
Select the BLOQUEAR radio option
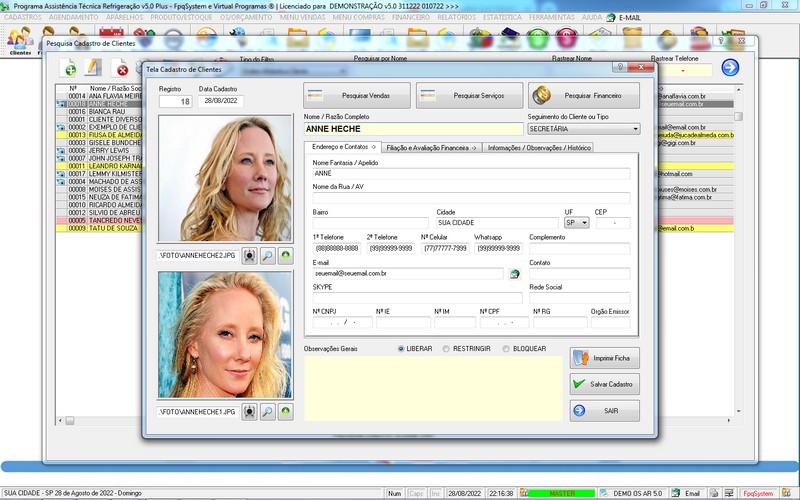(x=506, y=349)
